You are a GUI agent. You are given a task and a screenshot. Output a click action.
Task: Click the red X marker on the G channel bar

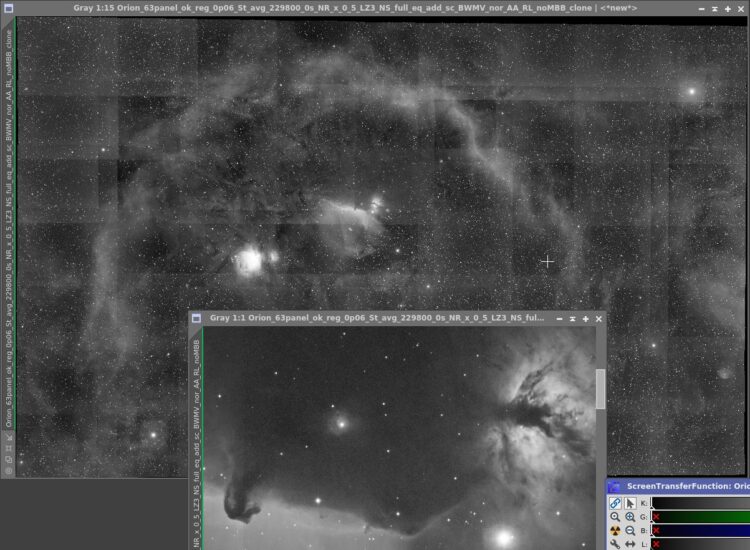pyautogui.click(x=656, y=517)
